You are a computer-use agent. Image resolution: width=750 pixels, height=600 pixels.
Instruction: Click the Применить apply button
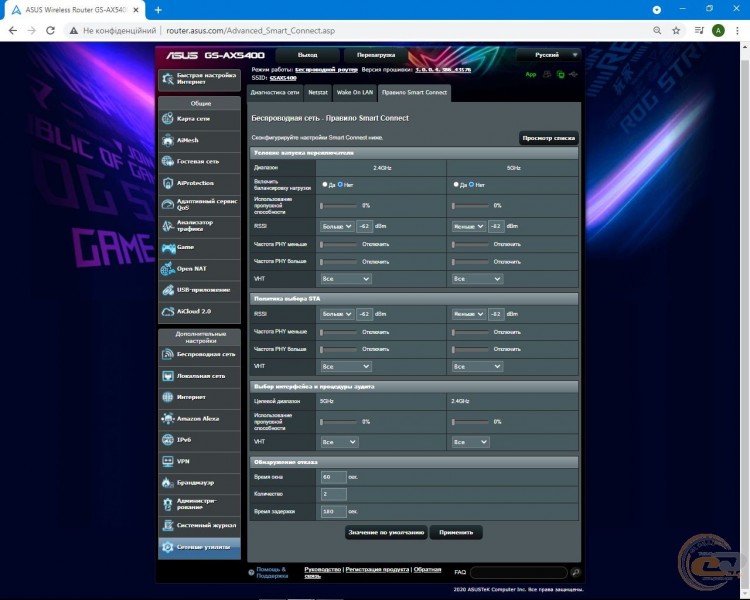[x=456, y=533]
